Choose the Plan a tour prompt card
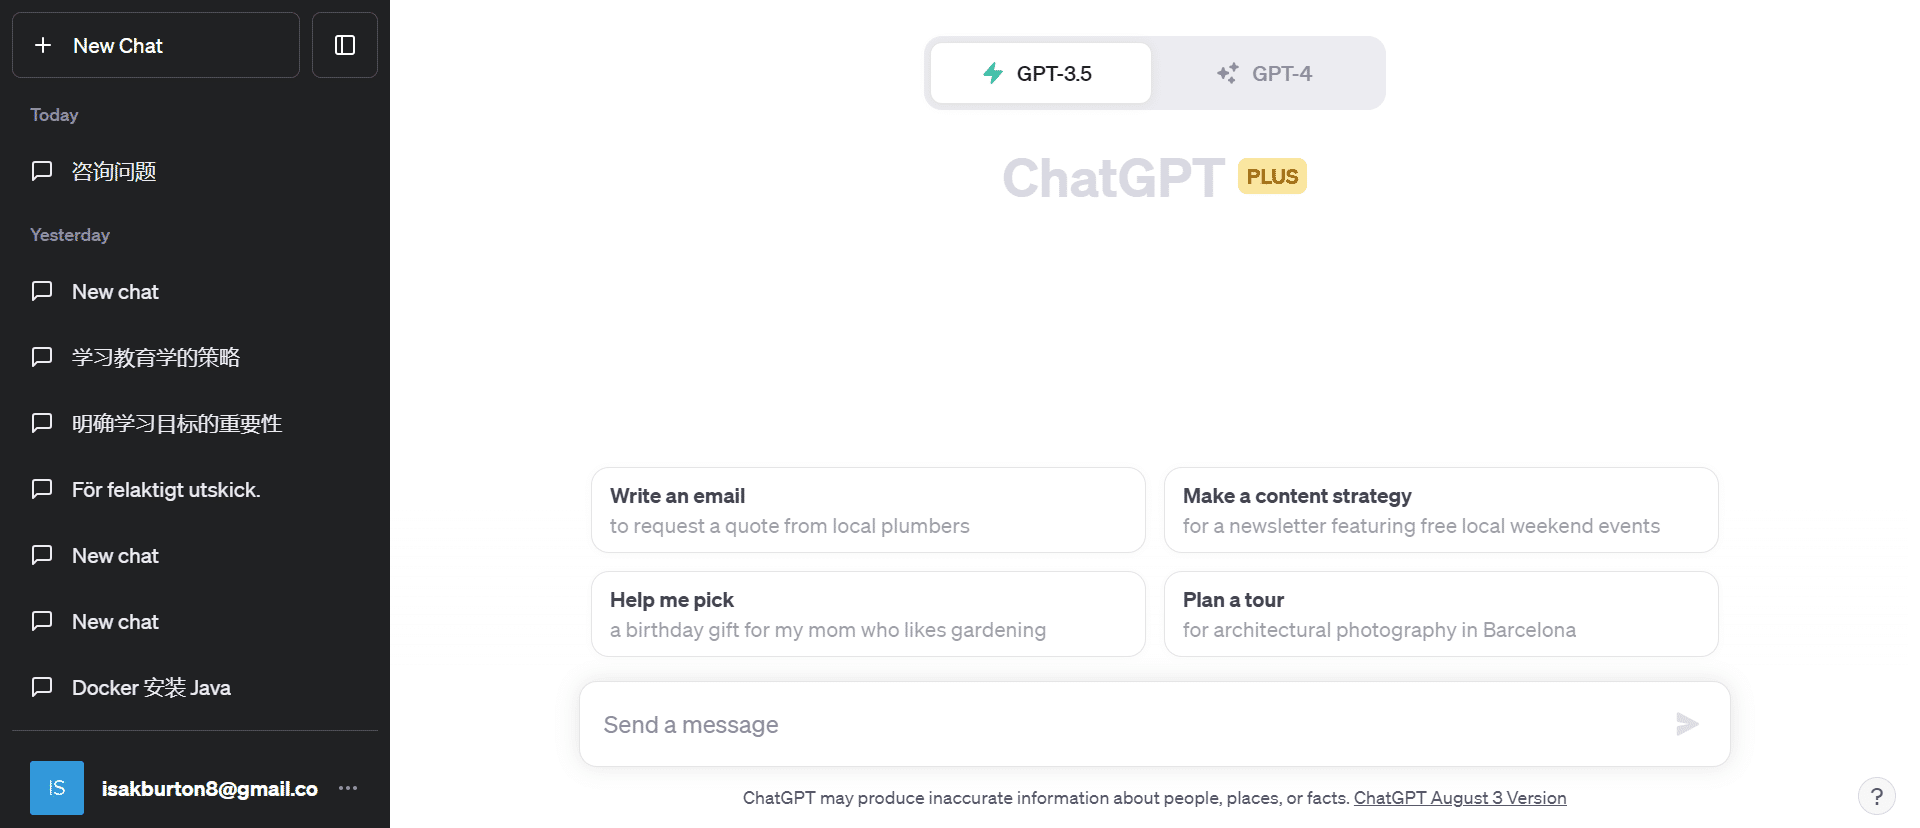The width and height of the screenshot is (1920, 828). pyautogui.click(x=1440, y=614)
